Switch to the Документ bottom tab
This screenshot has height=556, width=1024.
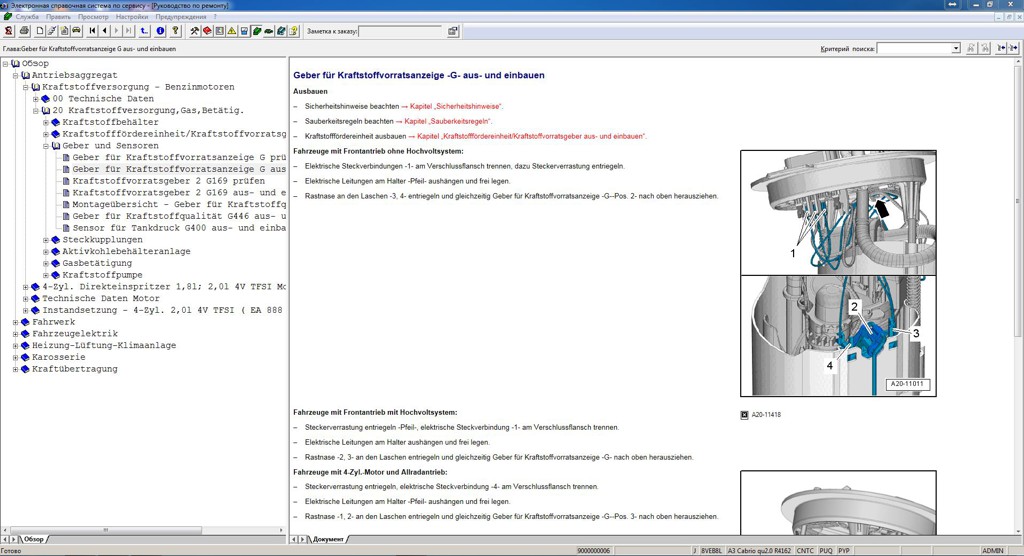[328, 539]
